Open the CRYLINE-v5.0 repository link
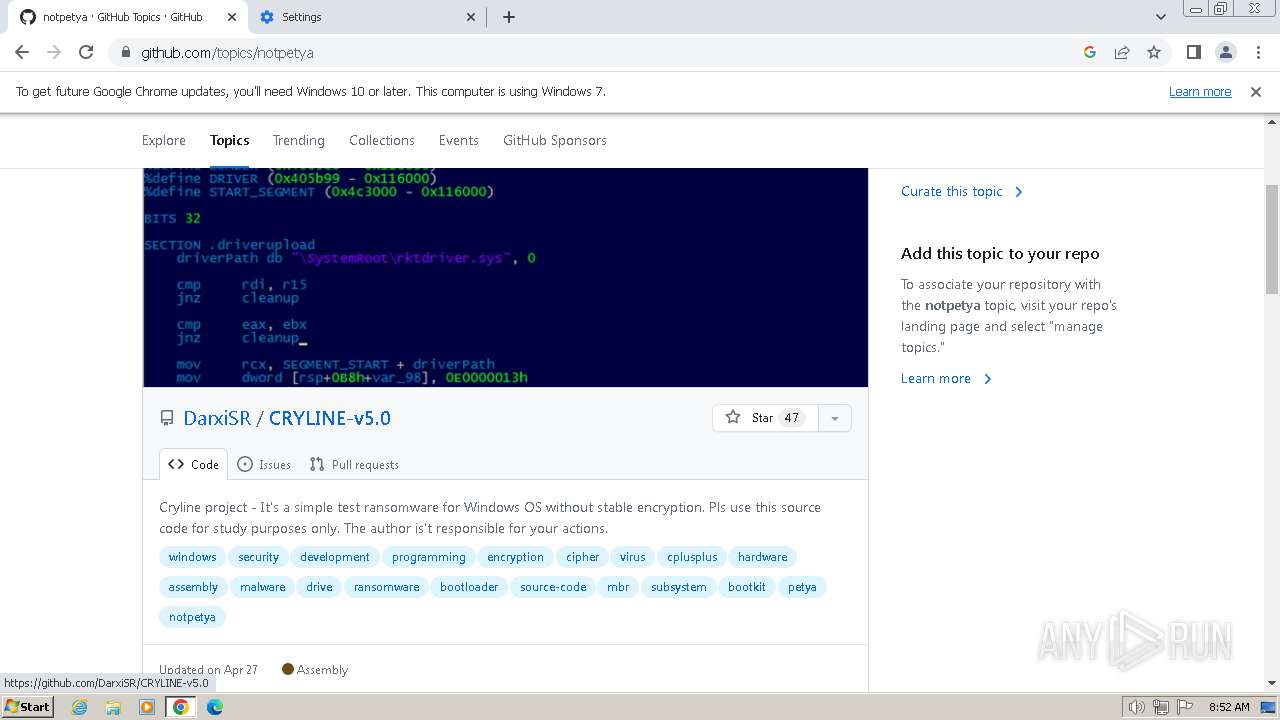The image size is (1280, 720). [x=330, y=418]
